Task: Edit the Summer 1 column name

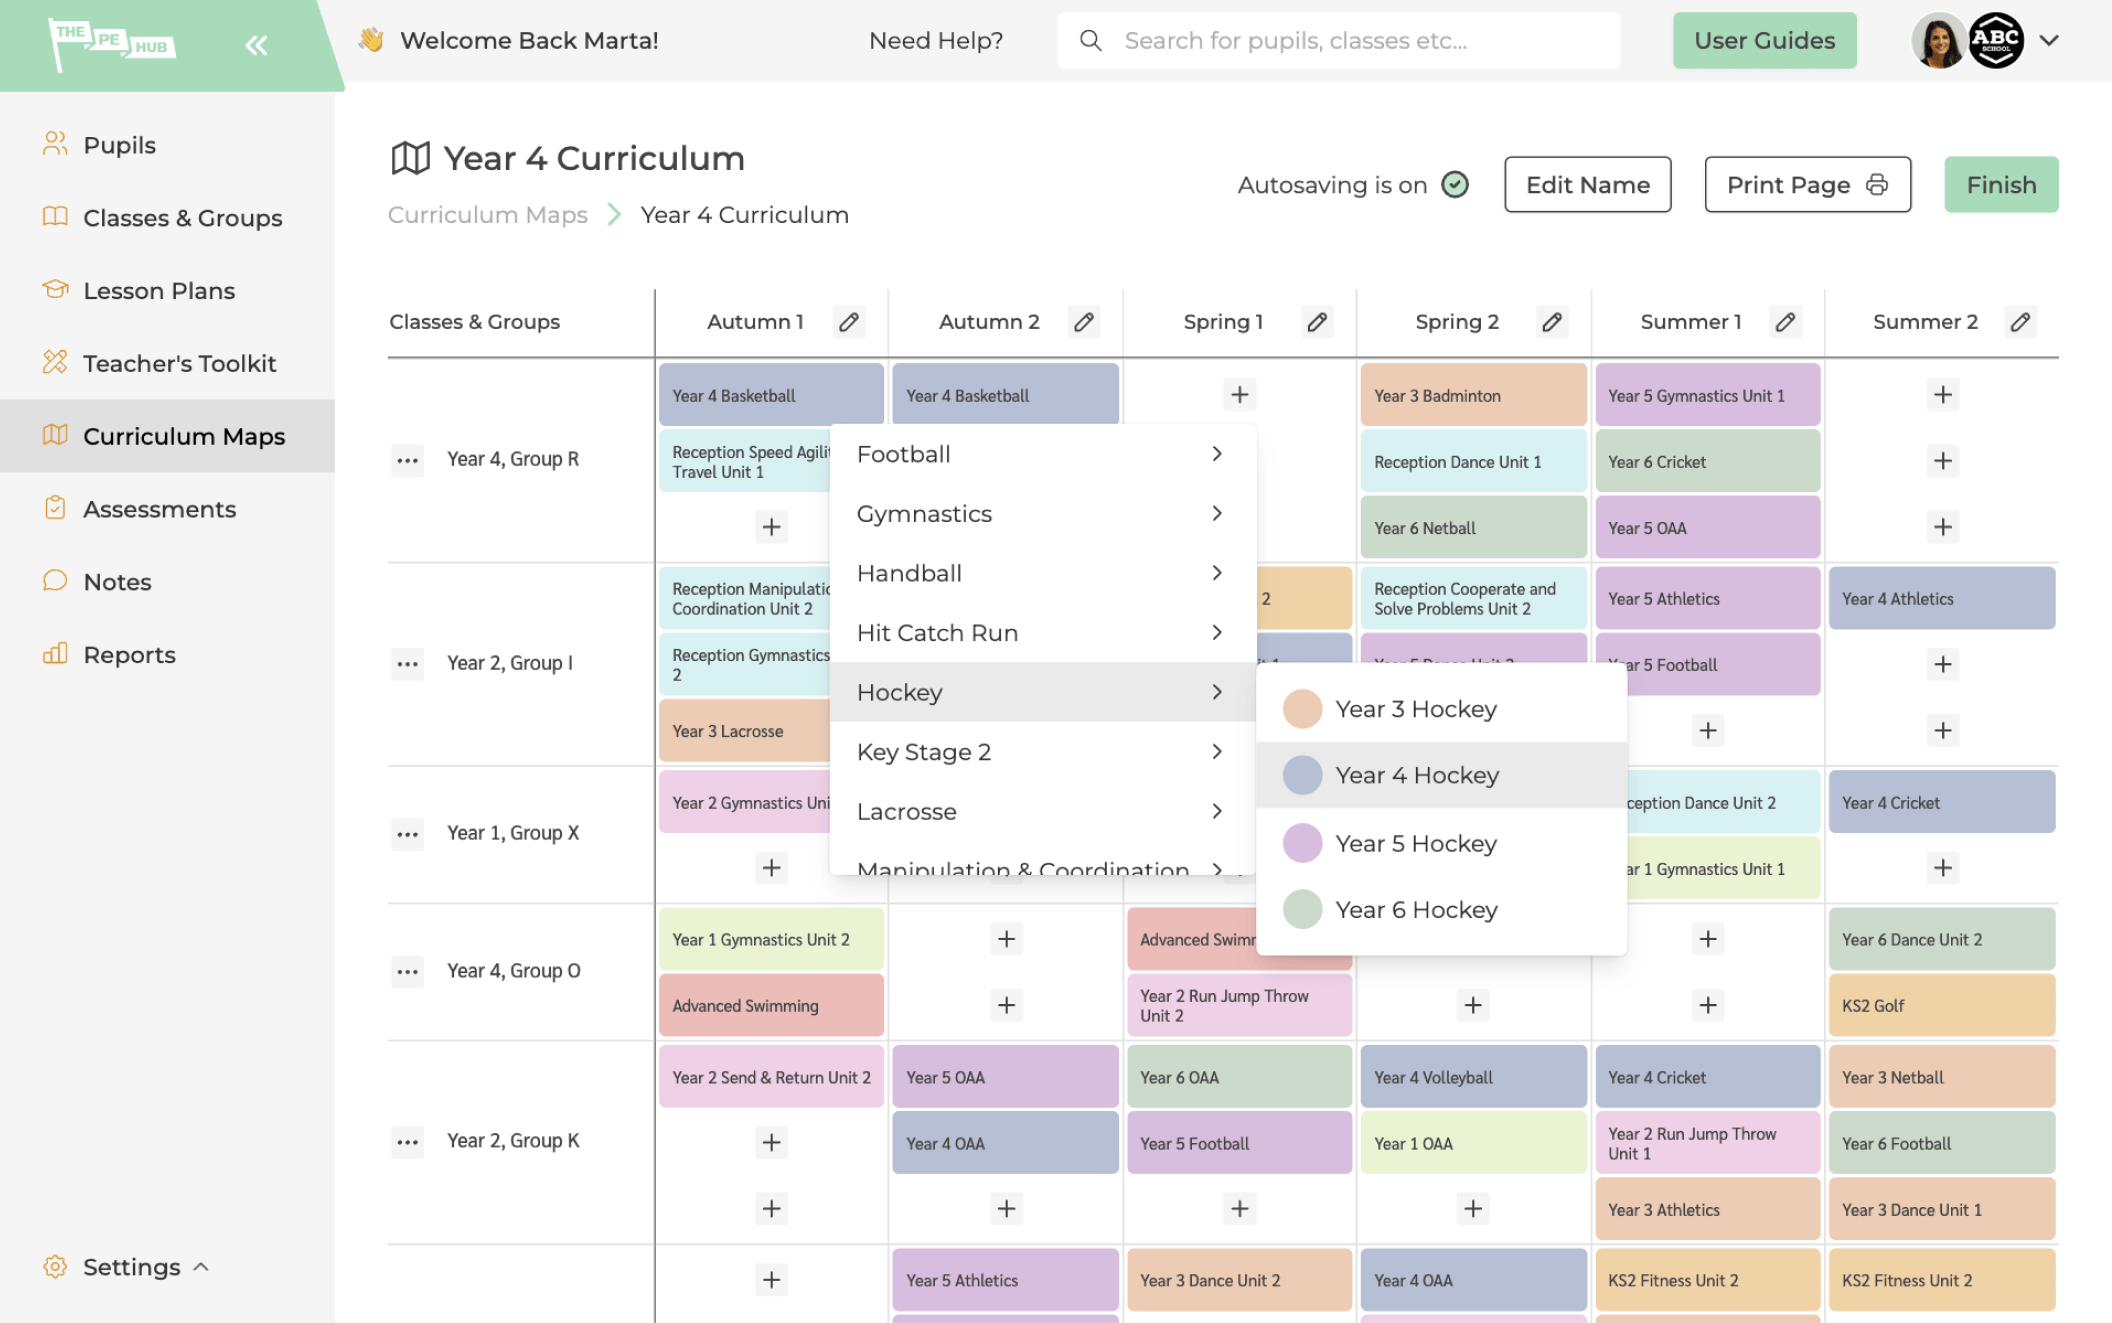Action: click(1786, 322)
